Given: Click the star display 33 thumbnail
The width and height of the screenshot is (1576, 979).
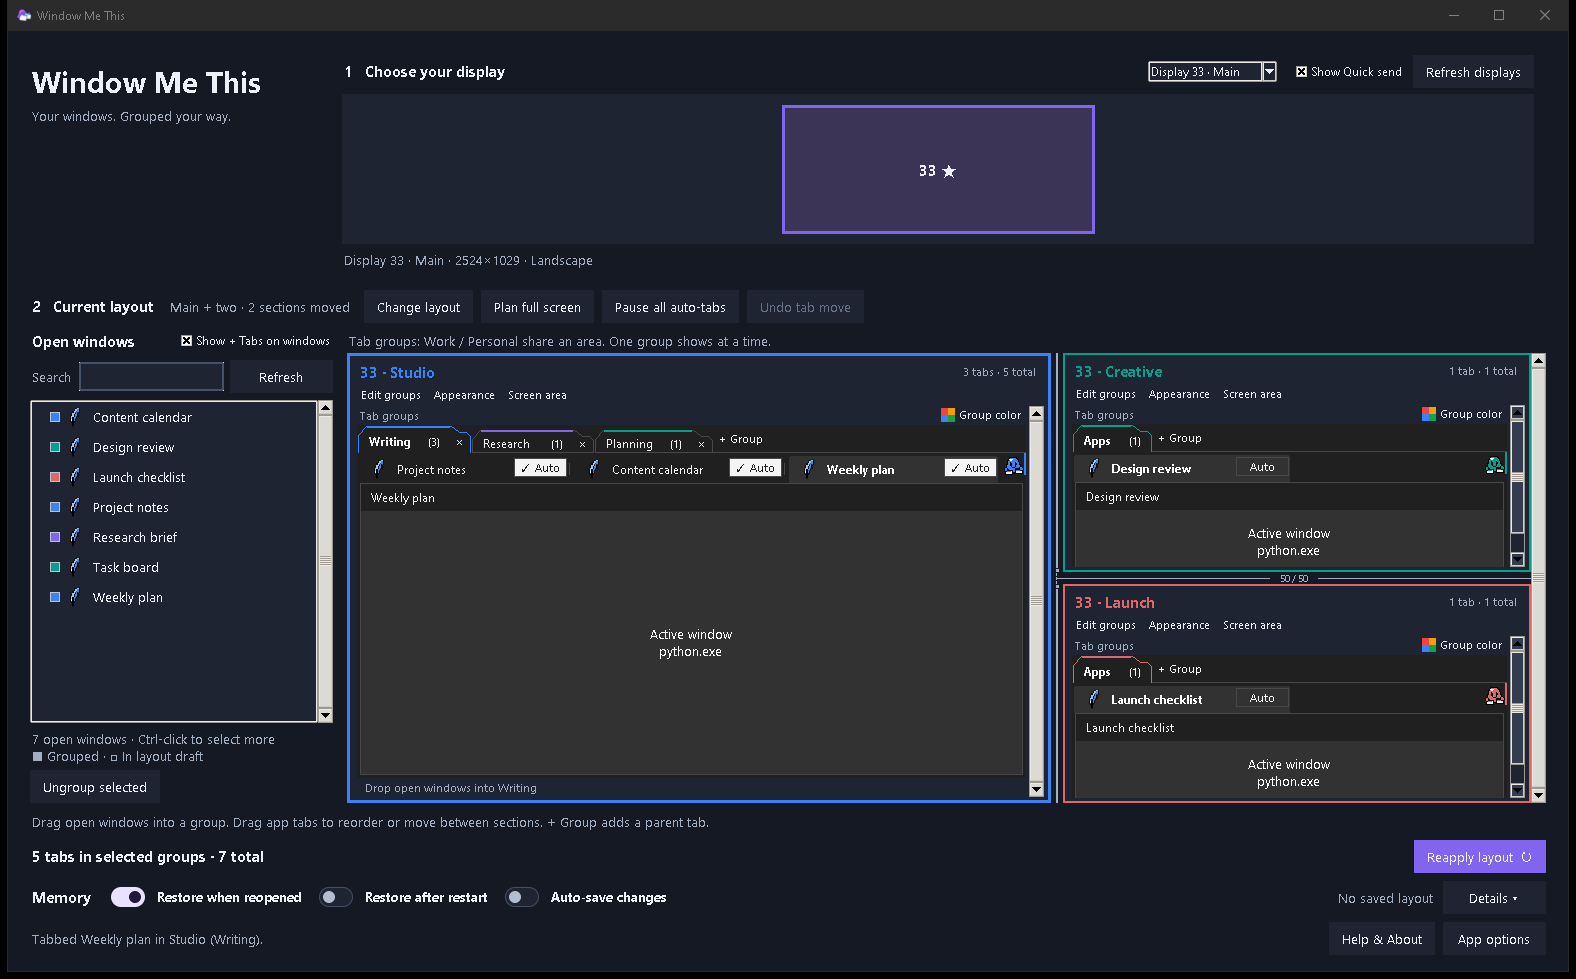Looking at the screenshot, I should tap(938, 170).
